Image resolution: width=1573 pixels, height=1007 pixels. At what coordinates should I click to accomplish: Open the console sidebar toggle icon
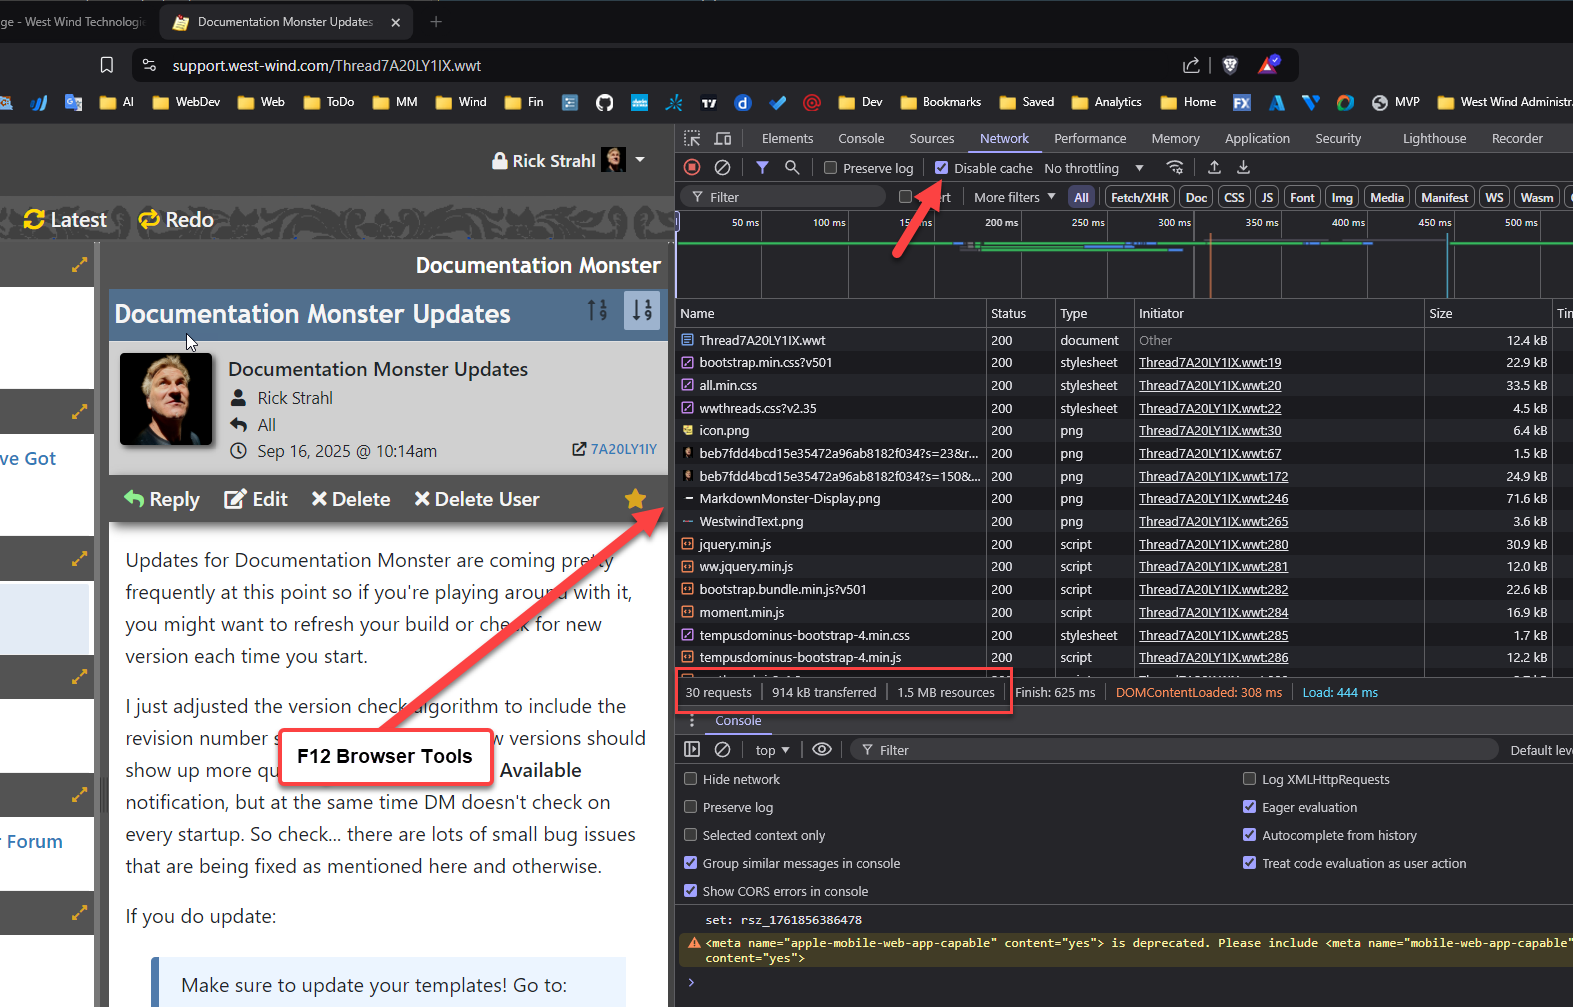coord(692,750)
